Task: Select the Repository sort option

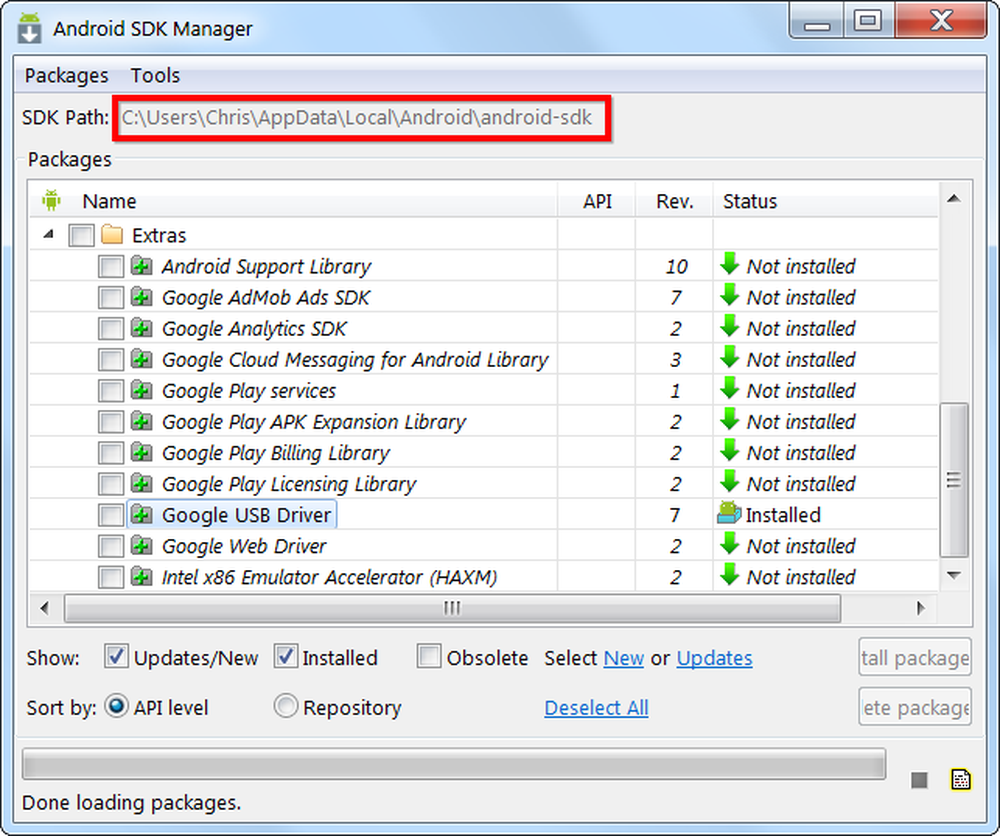Action: click(286, 706)
